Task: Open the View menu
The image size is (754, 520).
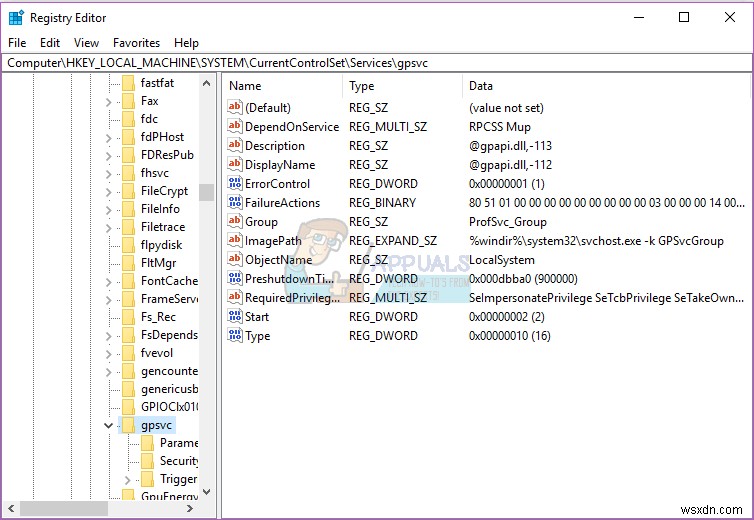Action: tap(86, 43)
